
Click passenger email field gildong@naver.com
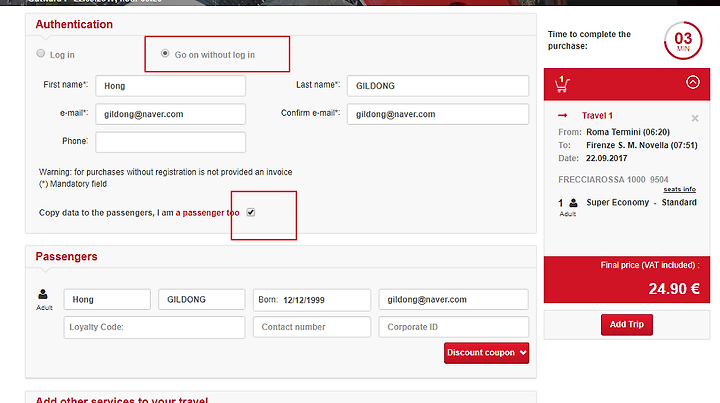[x=454, y=299]
